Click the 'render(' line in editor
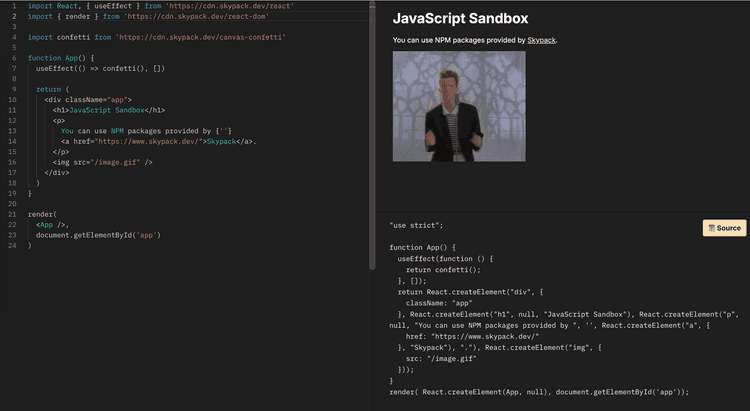The width and height of the screenshot is (750, 411). [42, 214]
